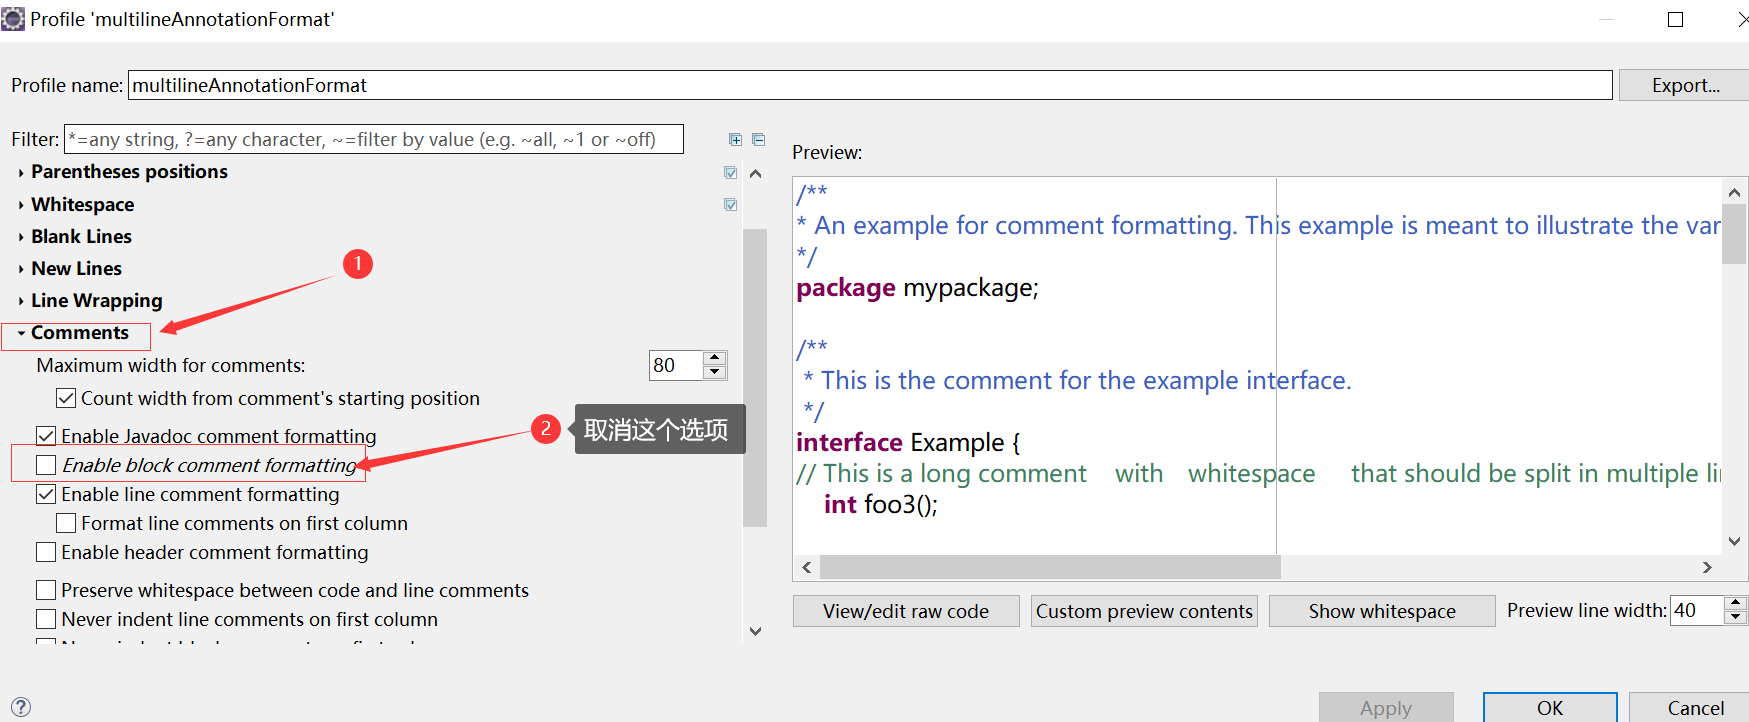
Task: Click the expand all sections icon
Action: (x=735, y=140)
